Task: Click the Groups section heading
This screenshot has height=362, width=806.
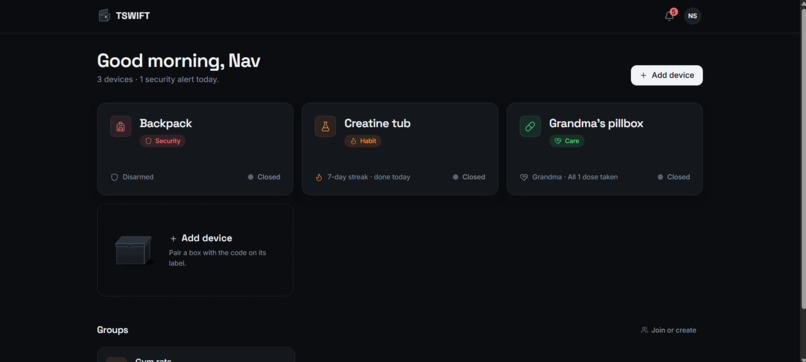Action: click(113, 330)
